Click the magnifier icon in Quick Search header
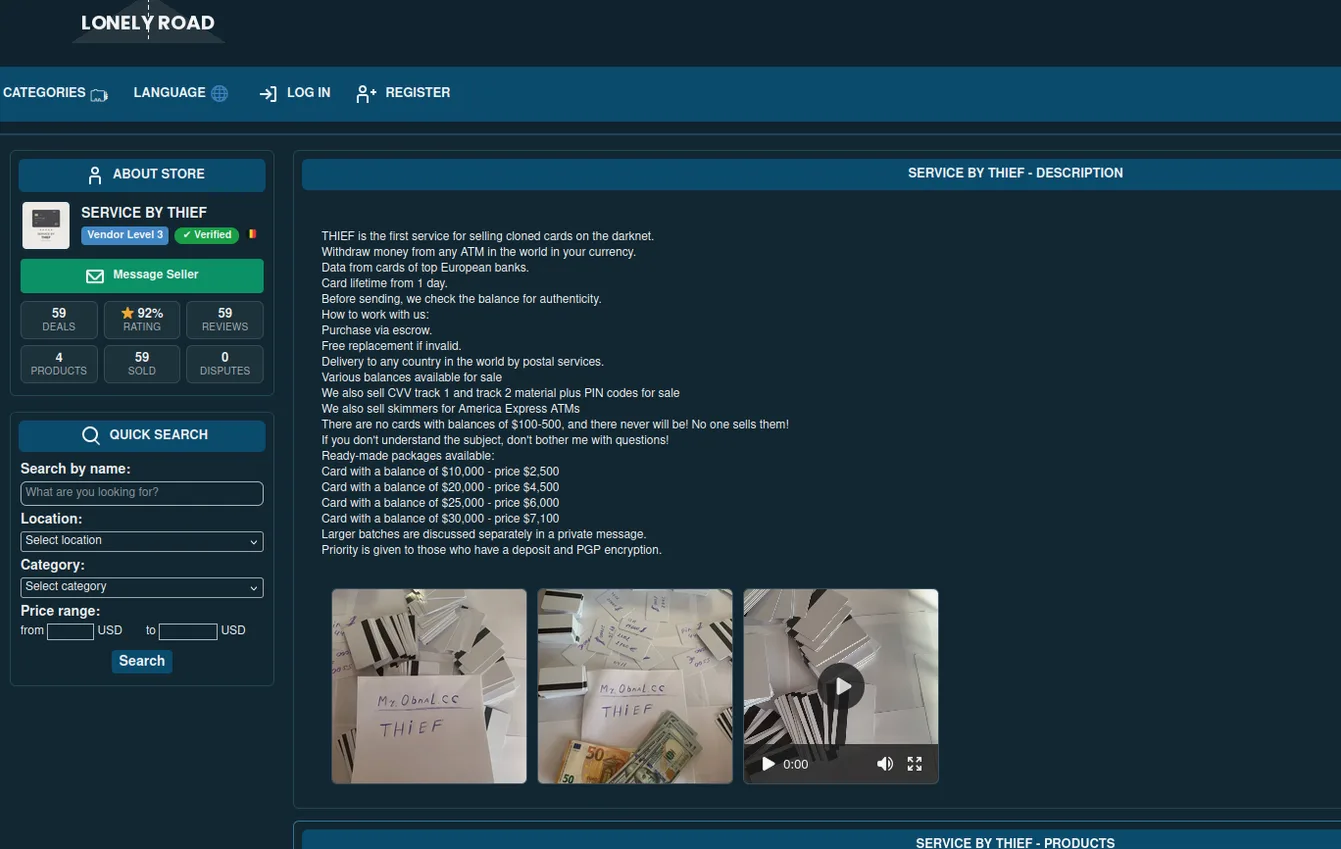 (x=91, y=436)
